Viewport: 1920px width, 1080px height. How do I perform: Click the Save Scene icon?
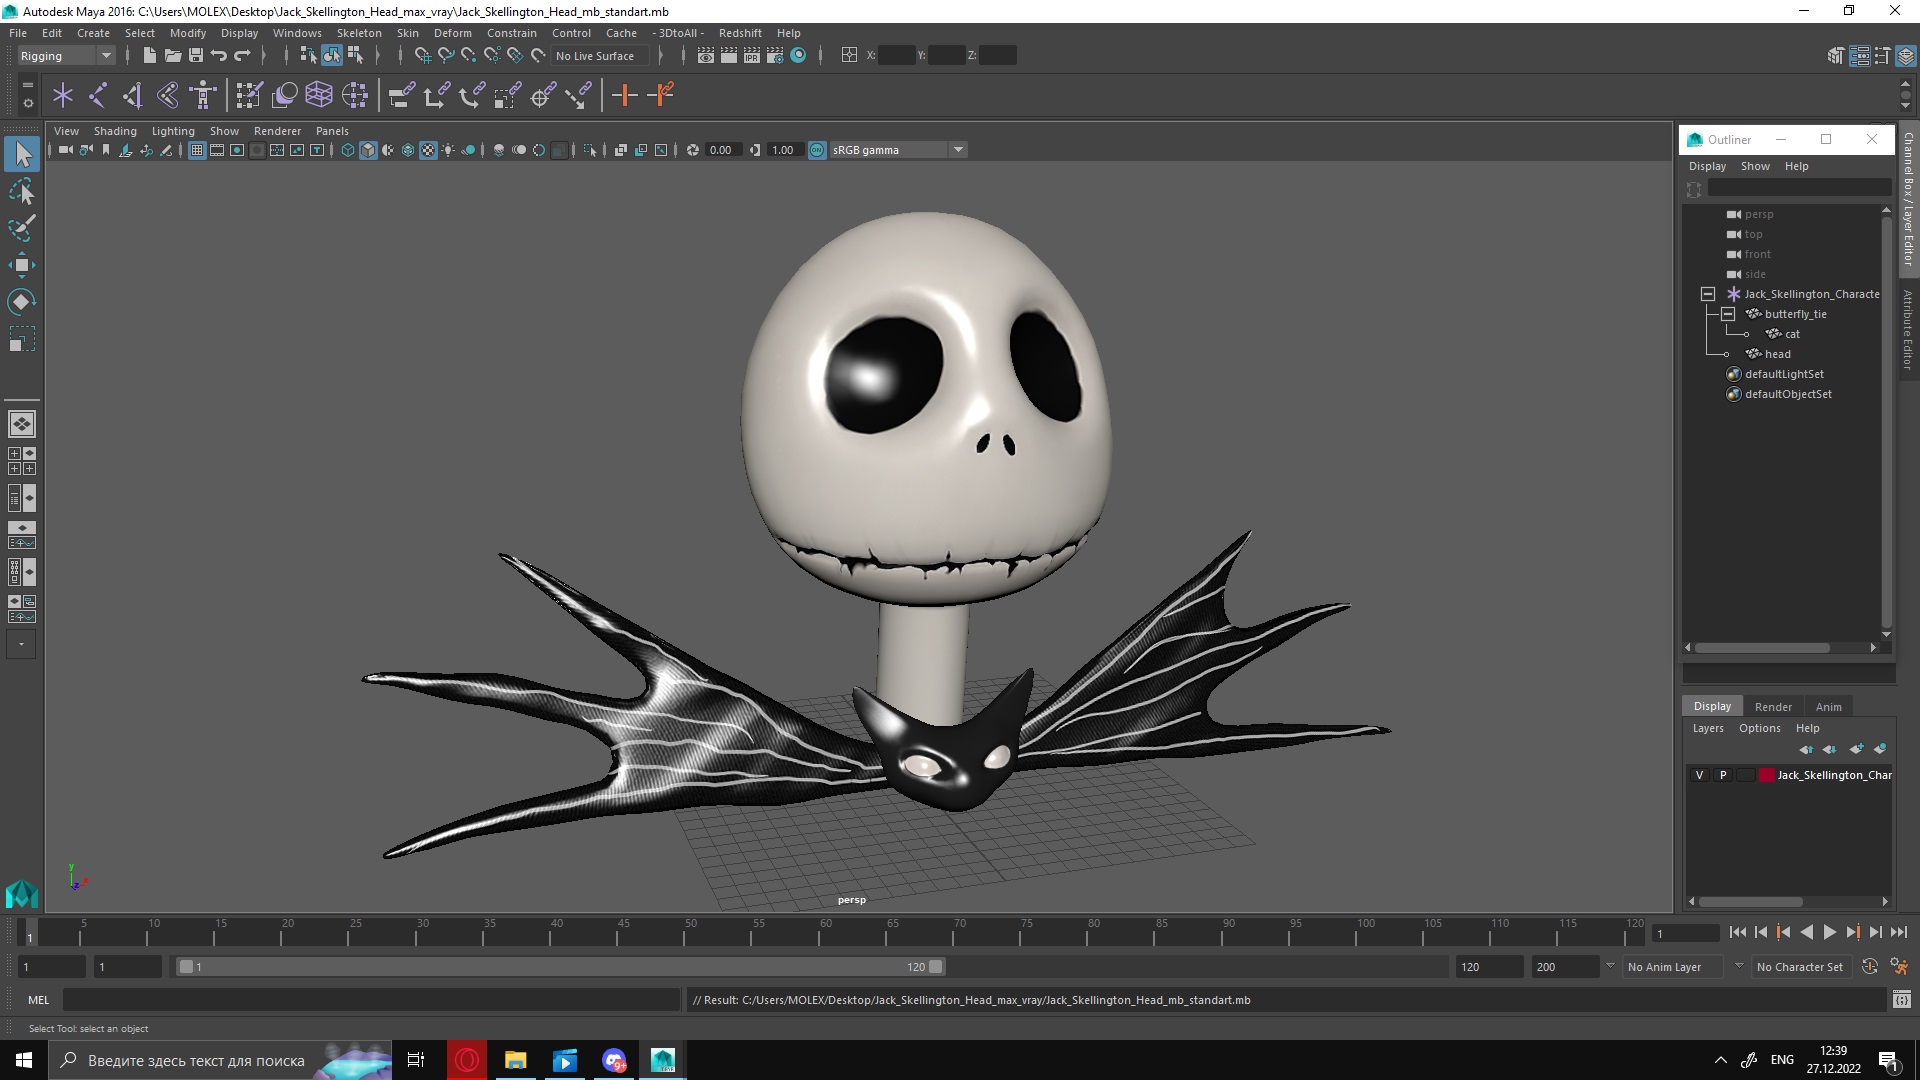point(196,55)
